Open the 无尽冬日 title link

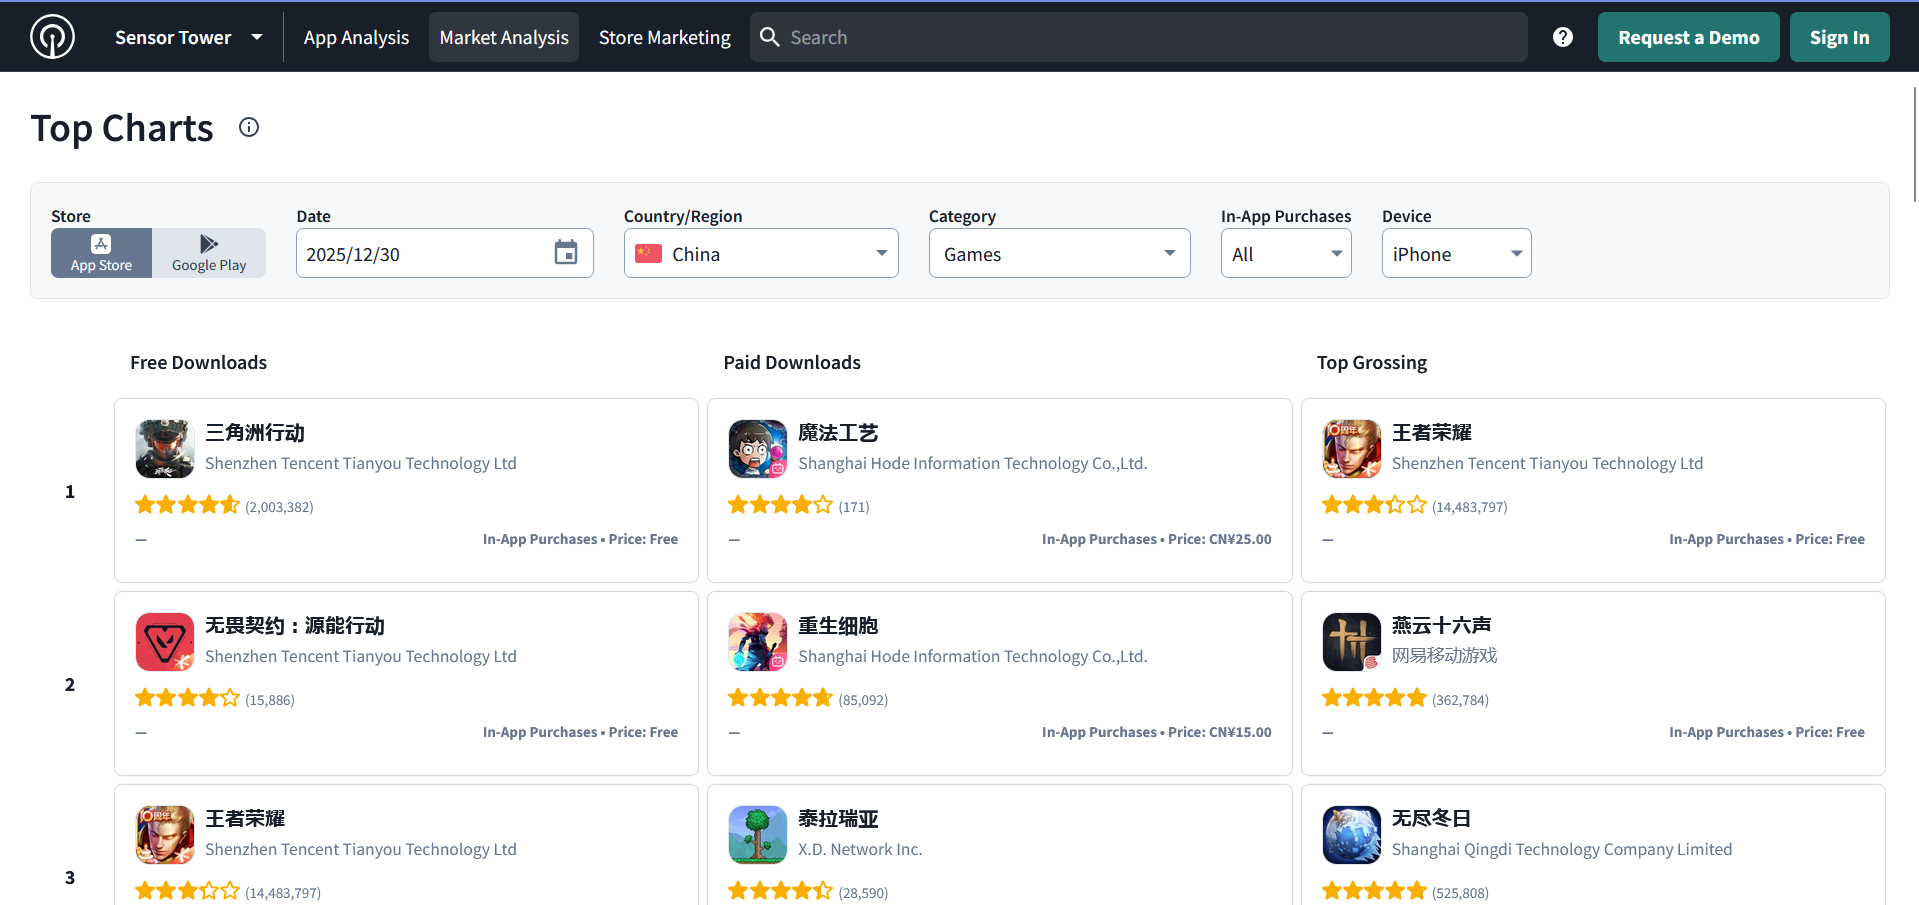(1432, 819)
